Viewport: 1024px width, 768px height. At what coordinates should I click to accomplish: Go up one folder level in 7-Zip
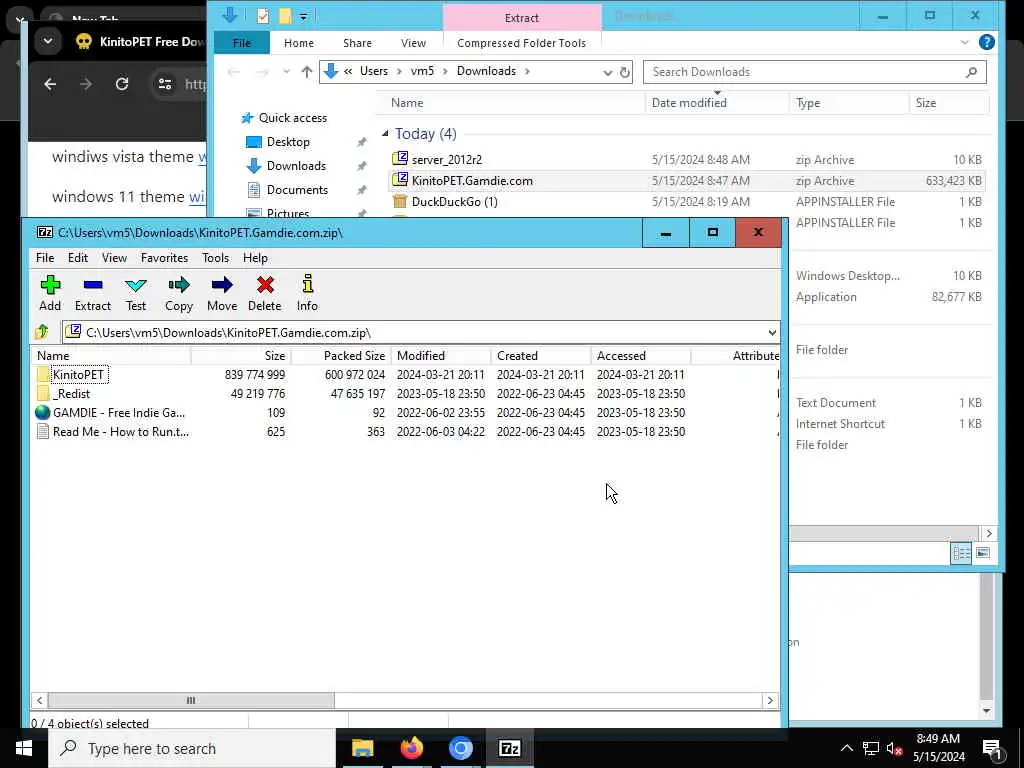(x=42, y=332)
